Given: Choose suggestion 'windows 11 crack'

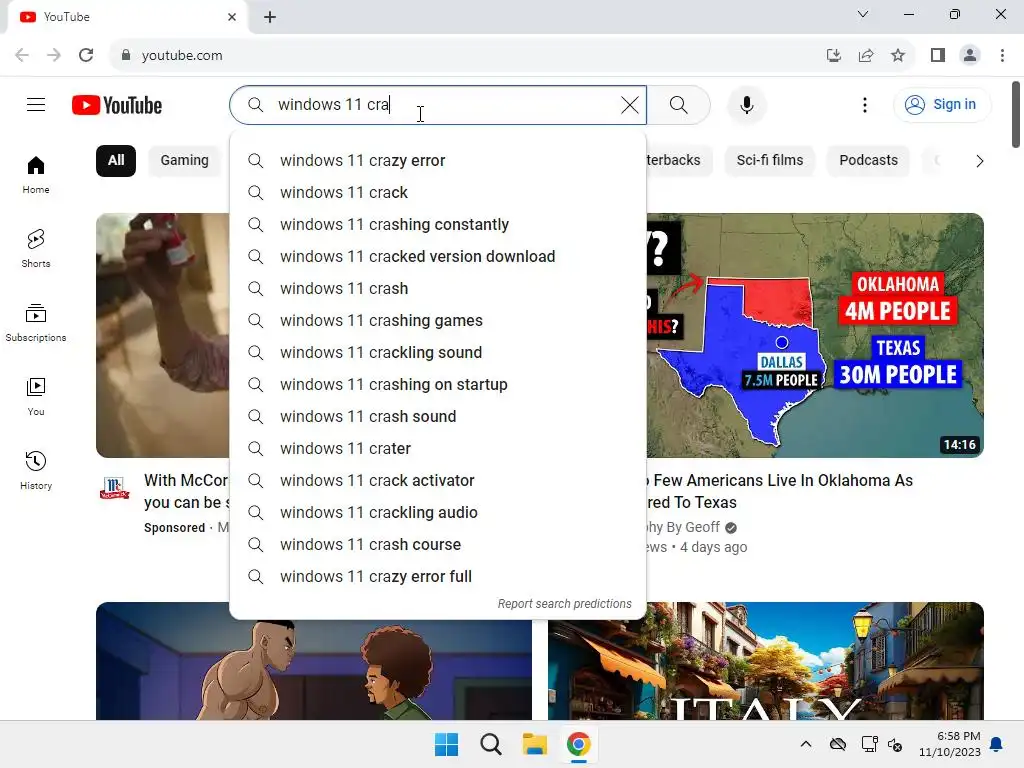Looking at the screenshot, I should [x=438, y=193].
